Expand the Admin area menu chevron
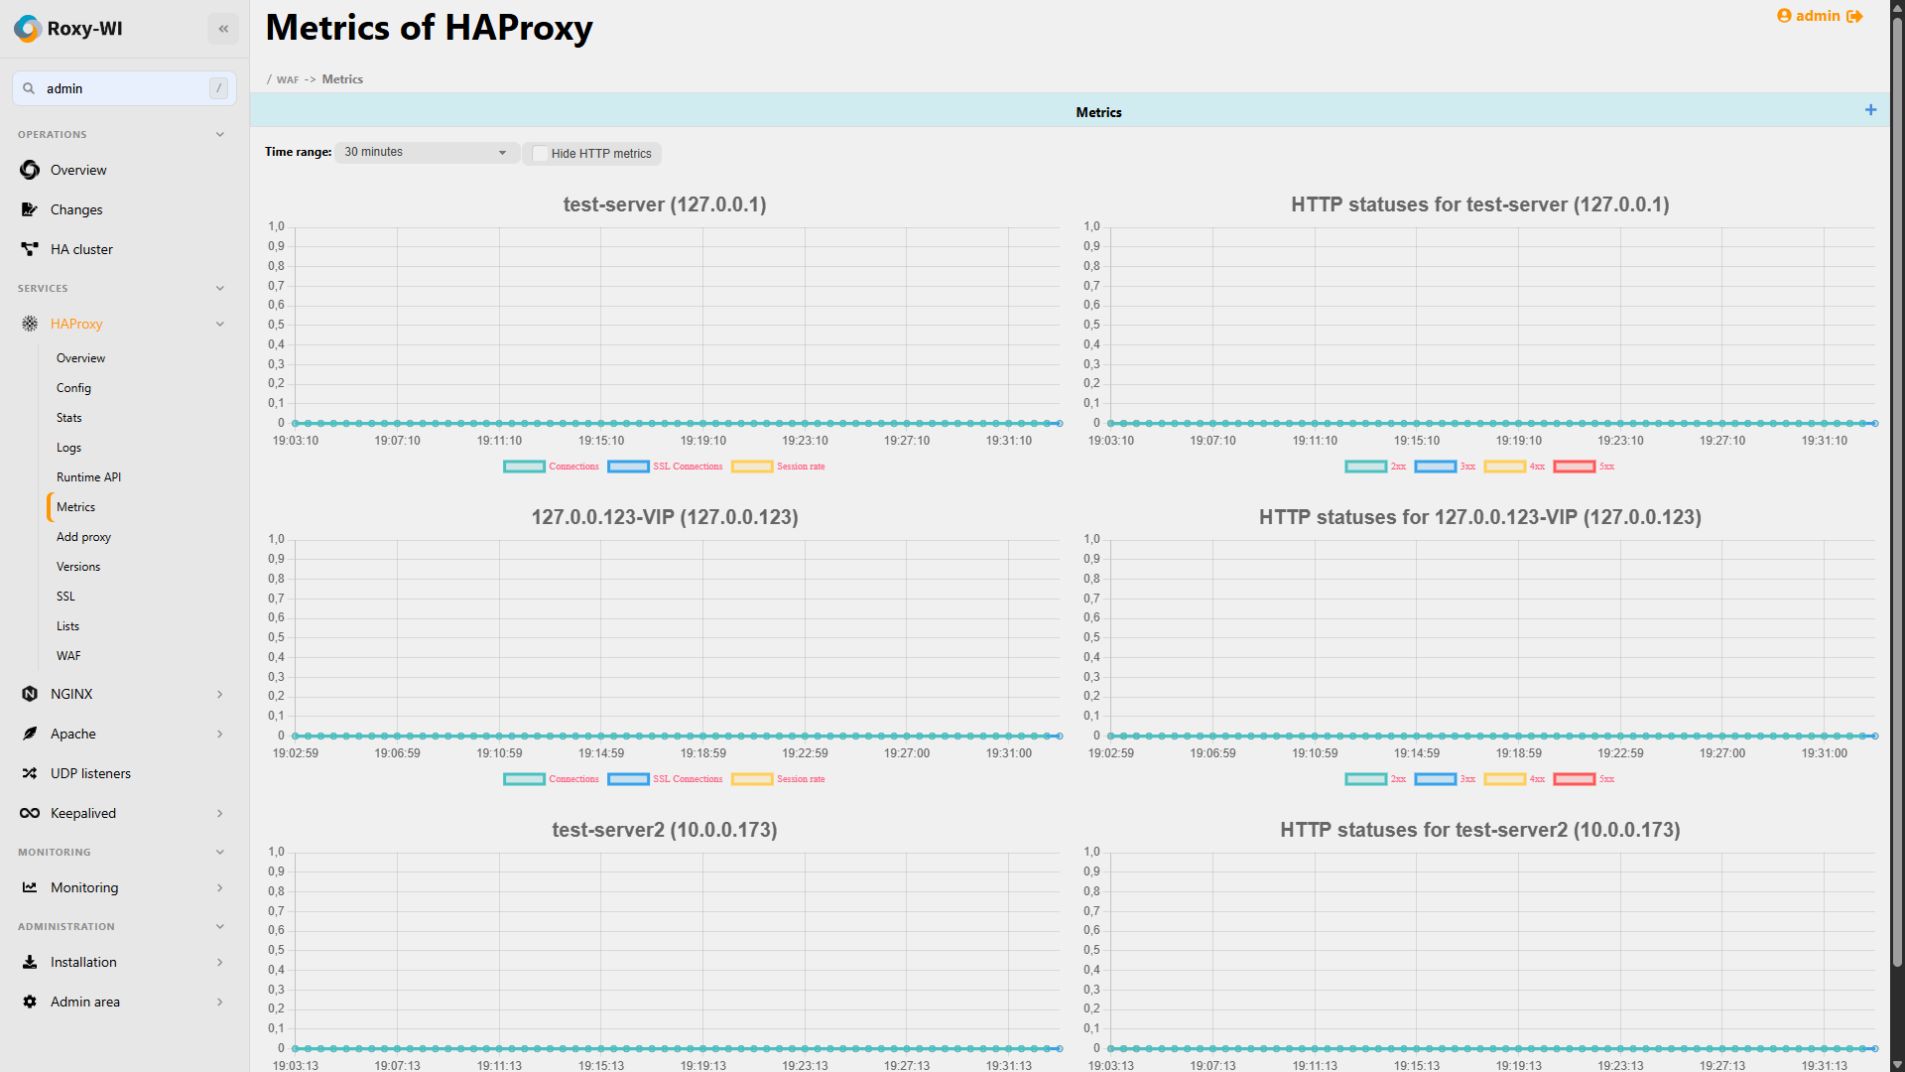Screen dimensions: 1905x1072 [x=220, y=1002]
